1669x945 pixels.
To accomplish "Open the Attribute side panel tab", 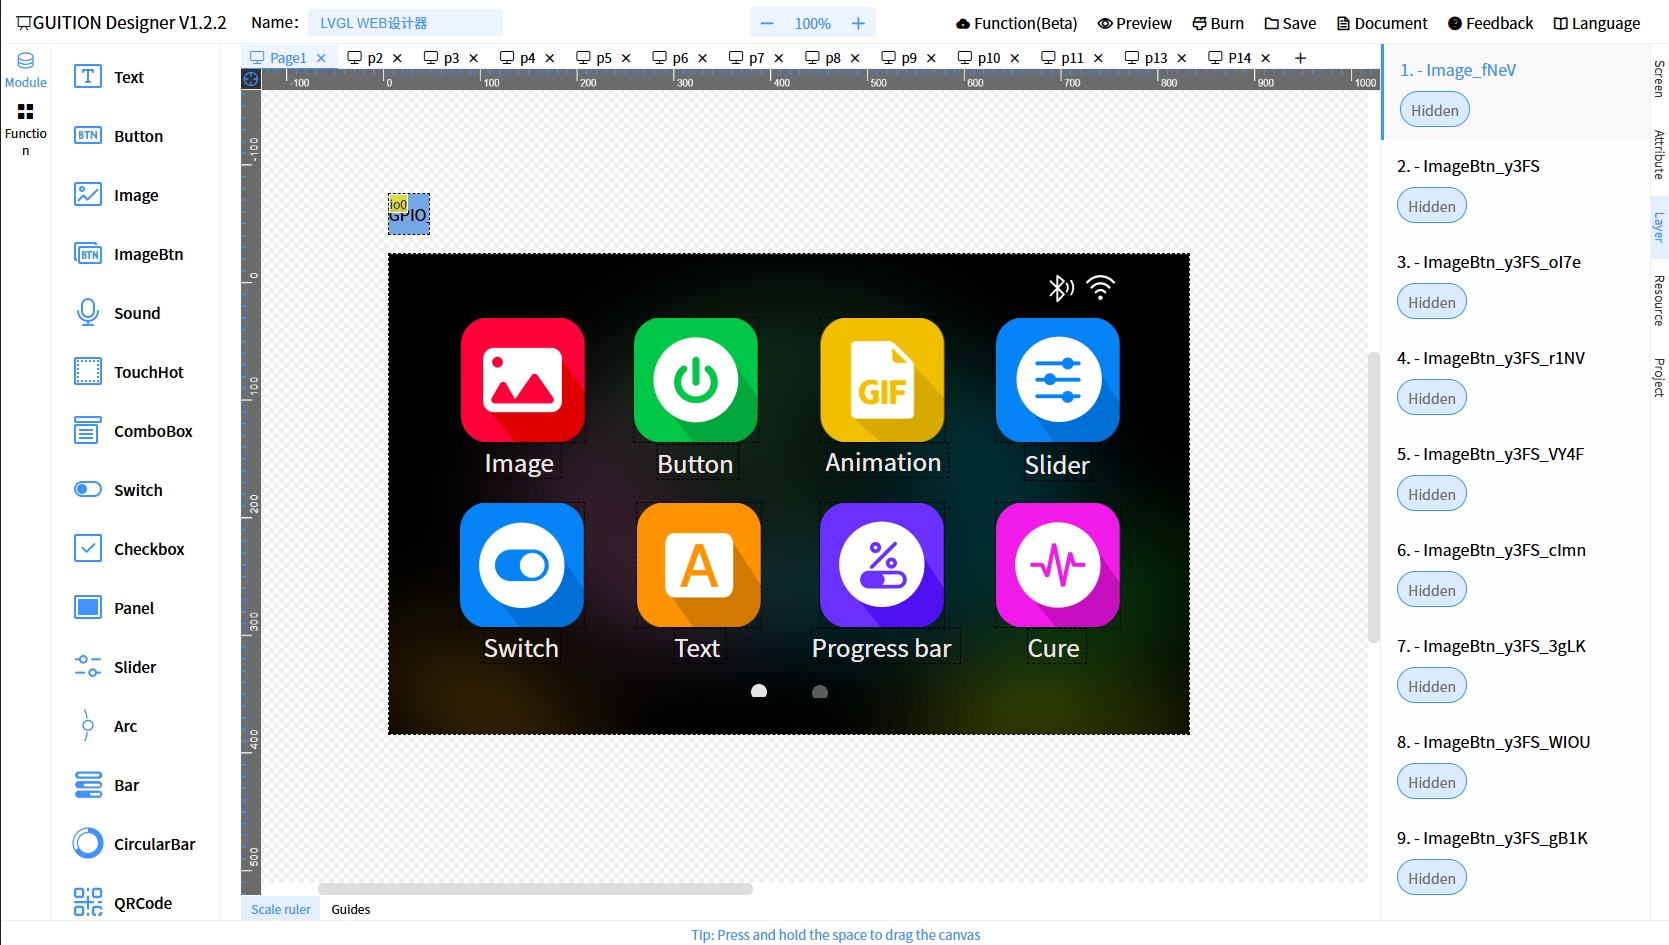I will point(1659,154).
